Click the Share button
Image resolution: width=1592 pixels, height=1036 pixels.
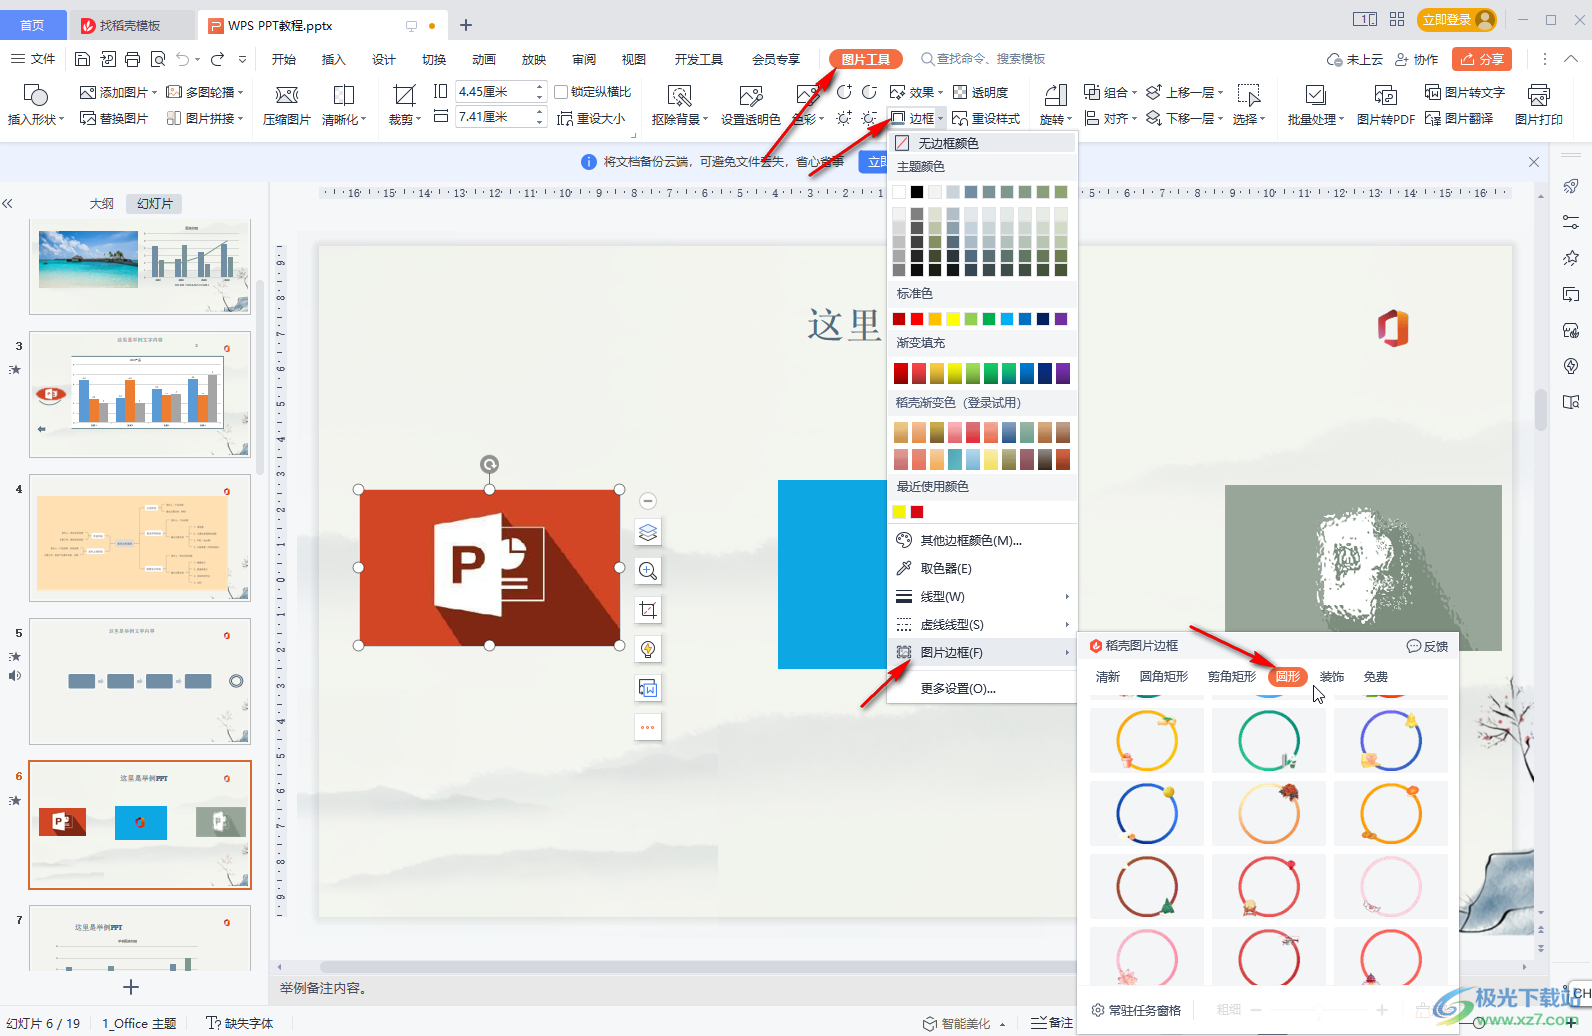click(x=1482, y=59)
